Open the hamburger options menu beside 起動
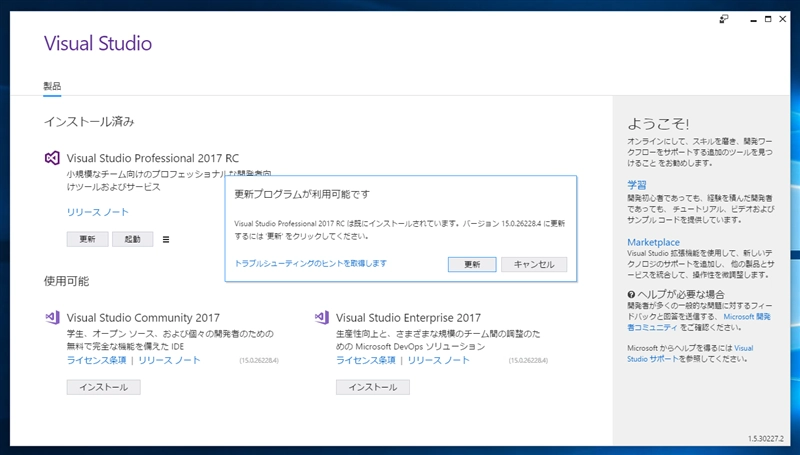This screenshot has width=800, height=455. click(x=166, y=239)
